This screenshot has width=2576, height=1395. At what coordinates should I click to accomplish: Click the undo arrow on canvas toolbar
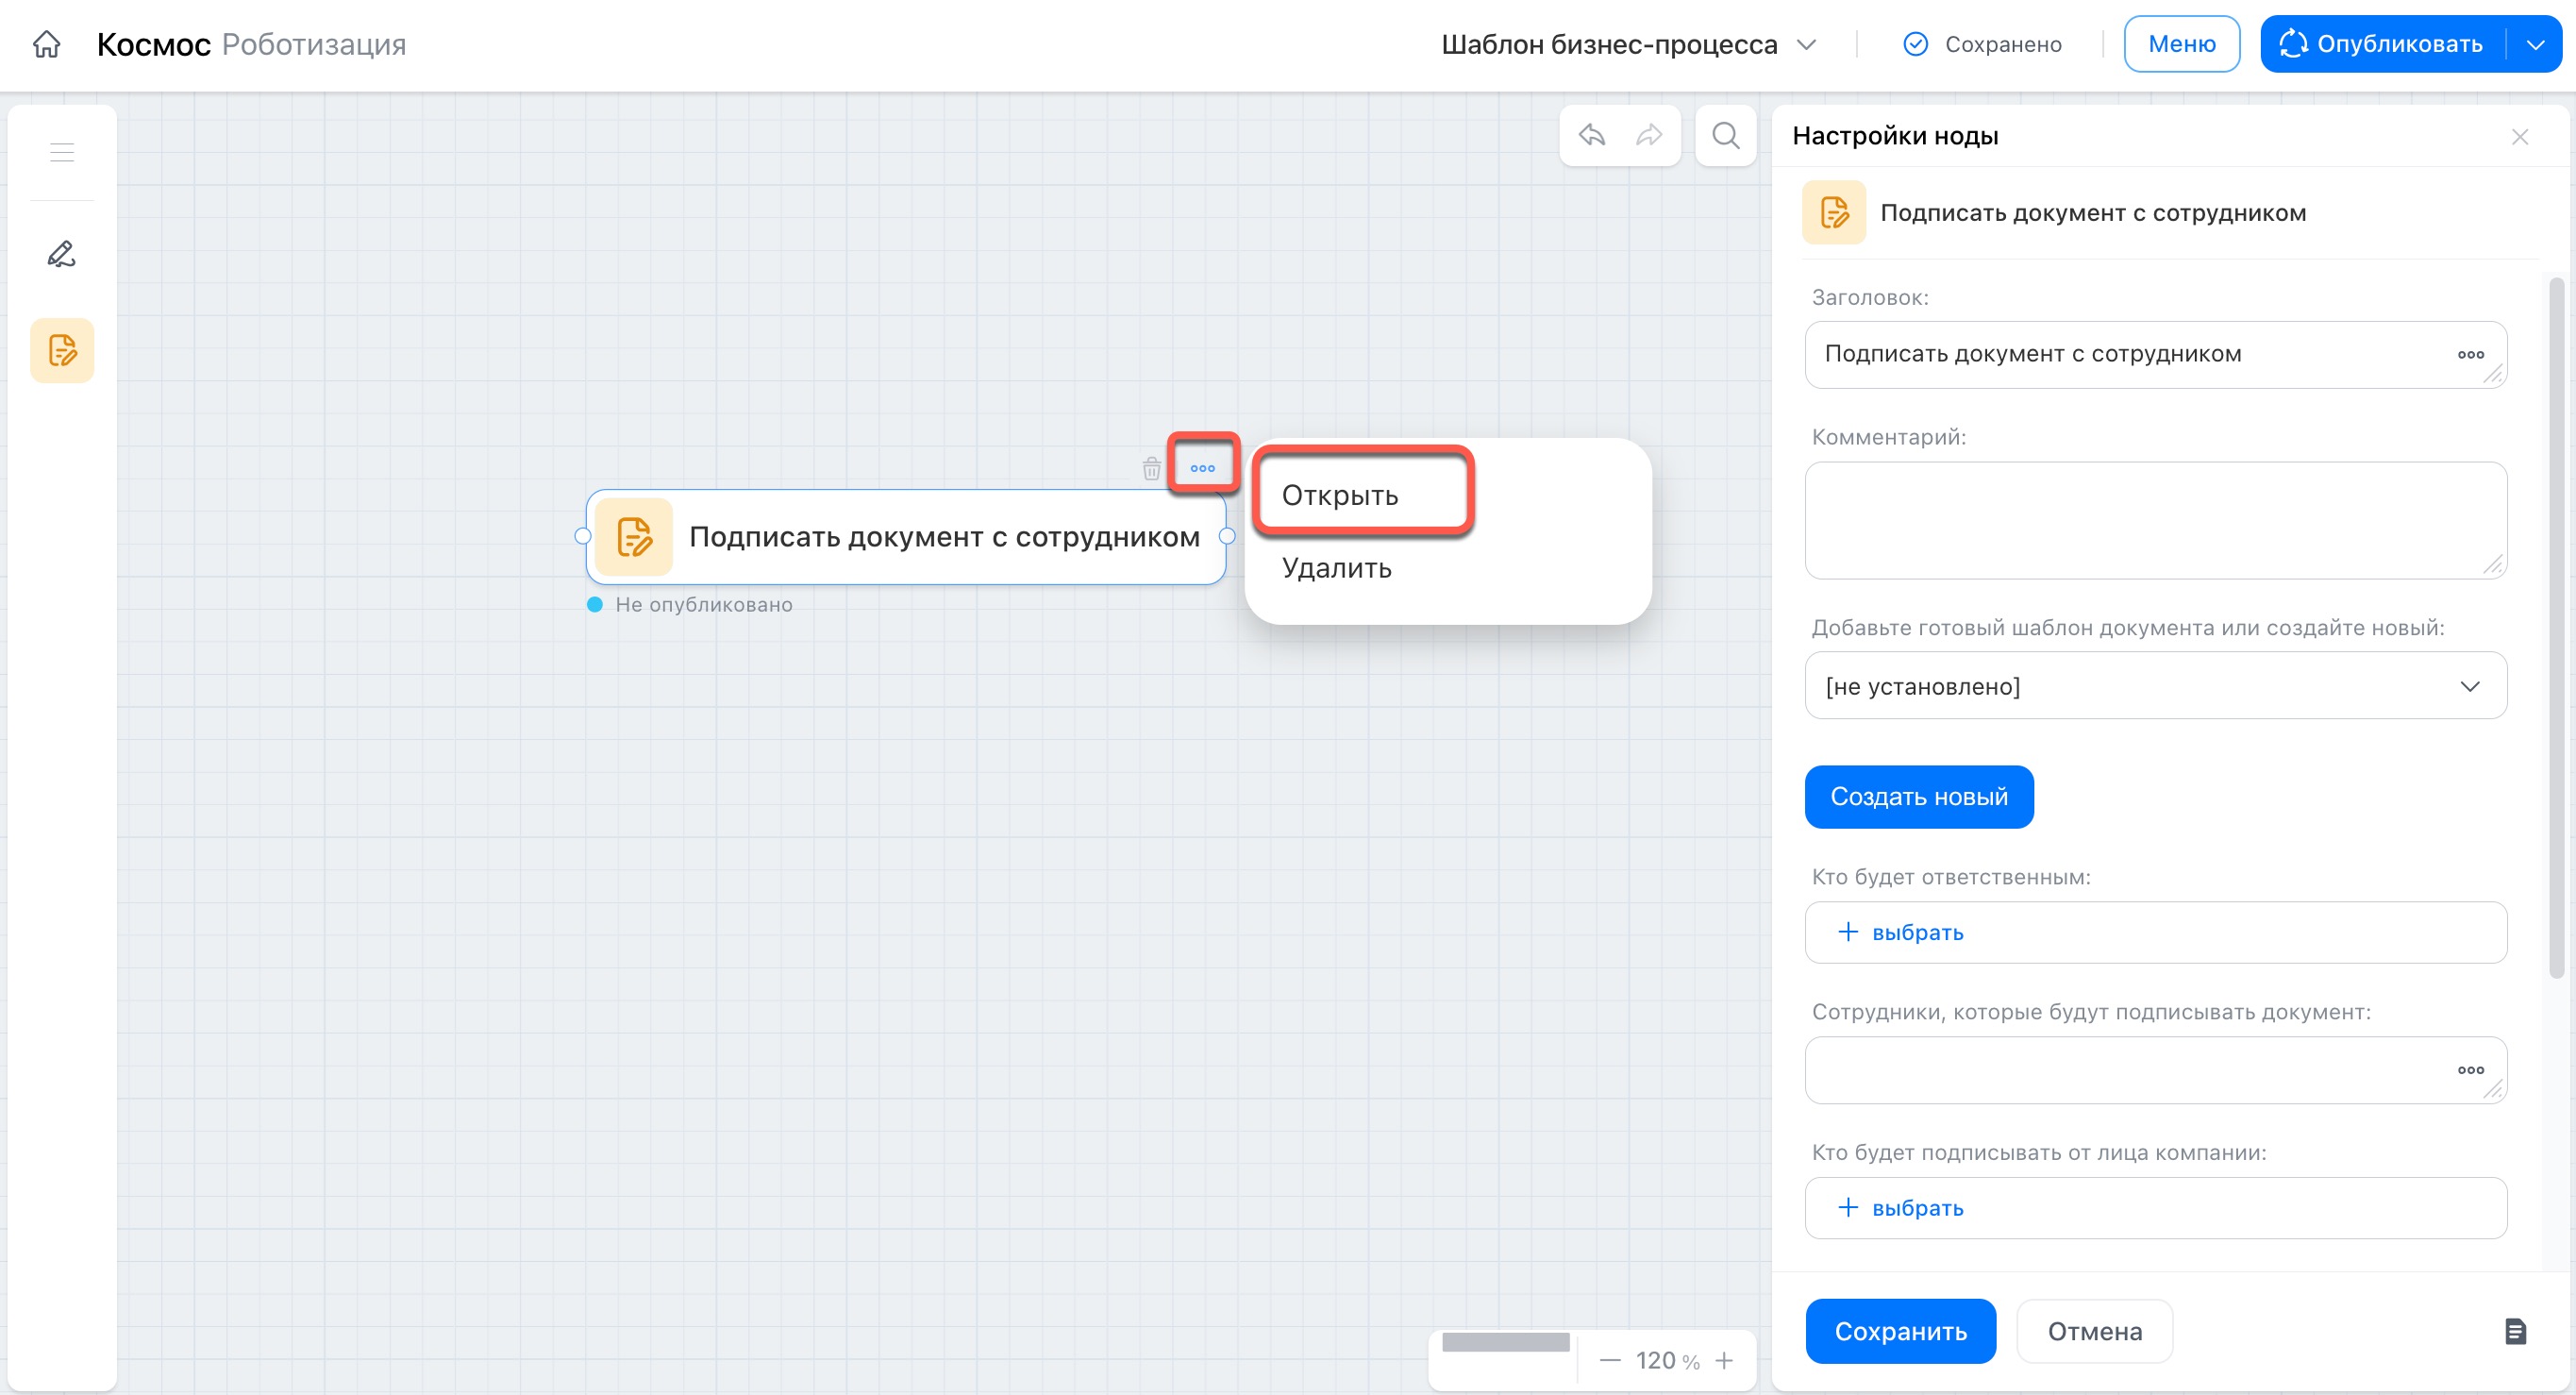click(1592, 135)
